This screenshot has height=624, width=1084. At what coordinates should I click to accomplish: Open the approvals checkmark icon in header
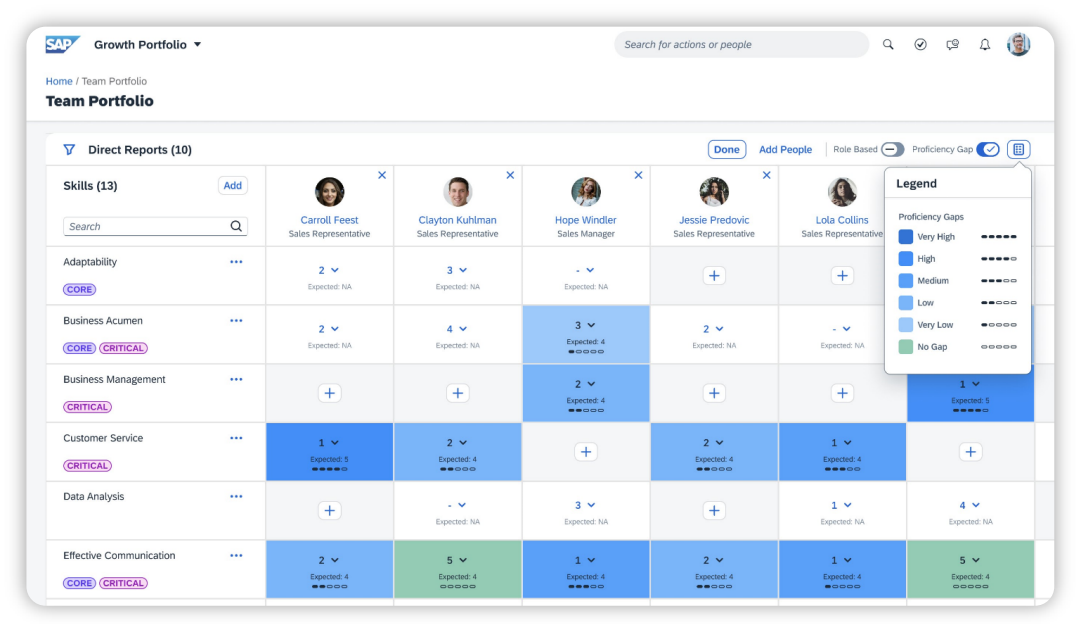pyautogui.click(x=920, y=44)
